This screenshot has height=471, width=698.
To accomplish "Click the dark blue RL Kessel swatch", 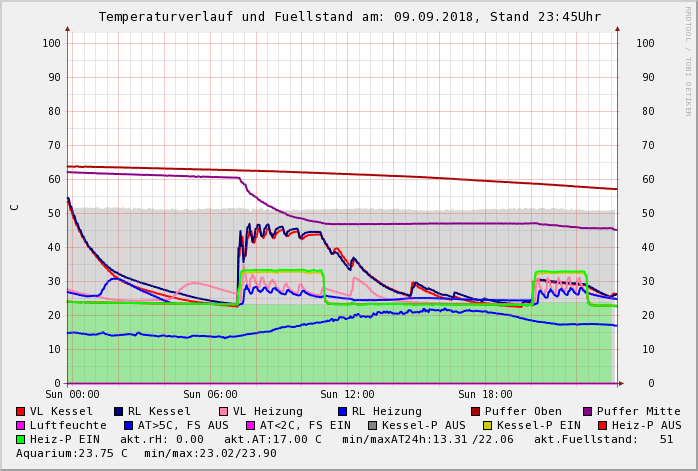I will 118,411.
